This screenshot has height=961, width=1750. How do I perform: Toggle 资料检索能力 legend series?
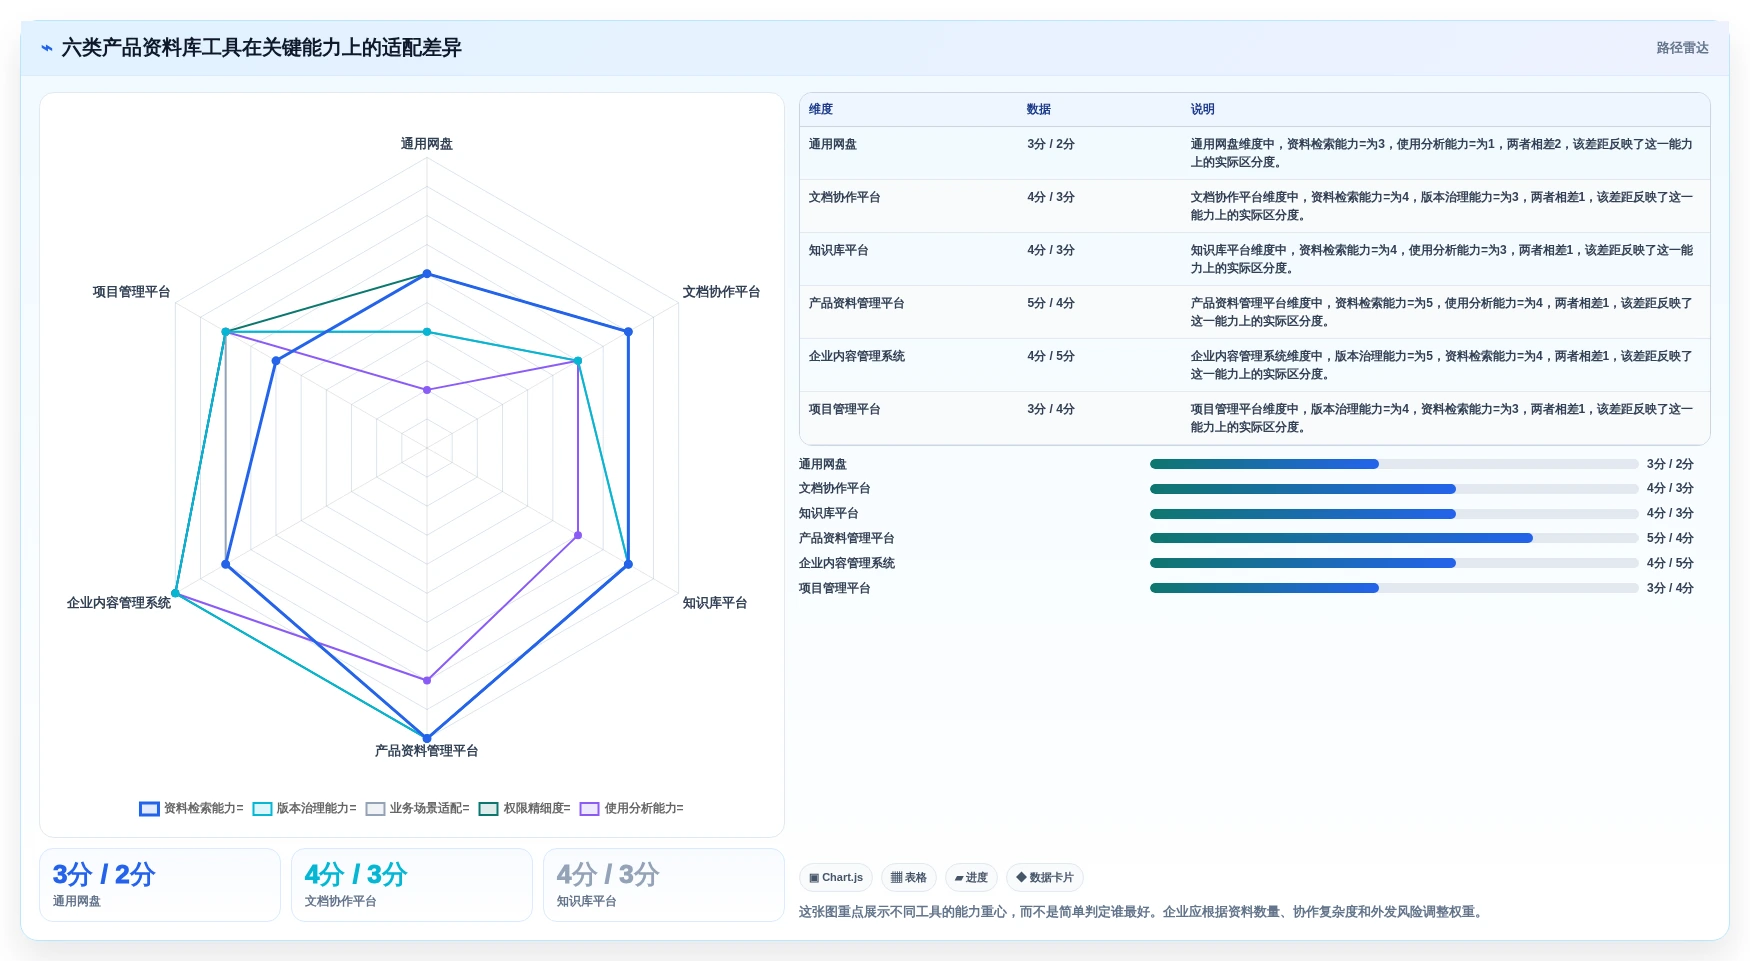pos(191,808)
